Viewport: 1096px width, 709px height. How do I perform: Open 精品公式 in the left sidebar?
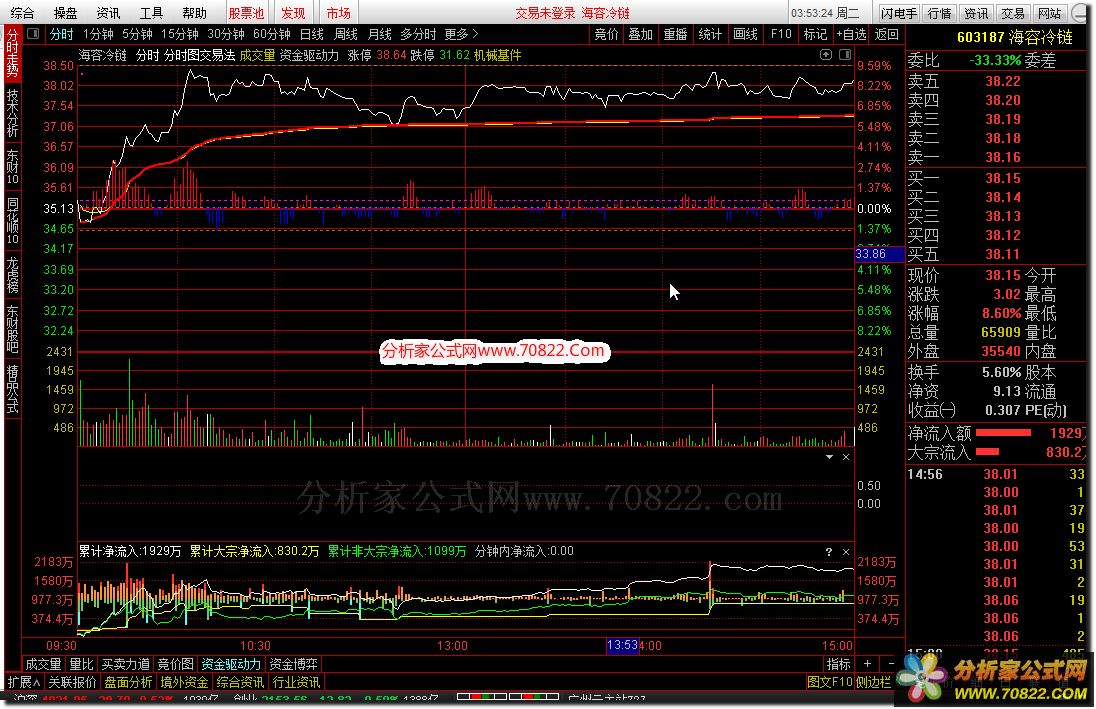13,389
